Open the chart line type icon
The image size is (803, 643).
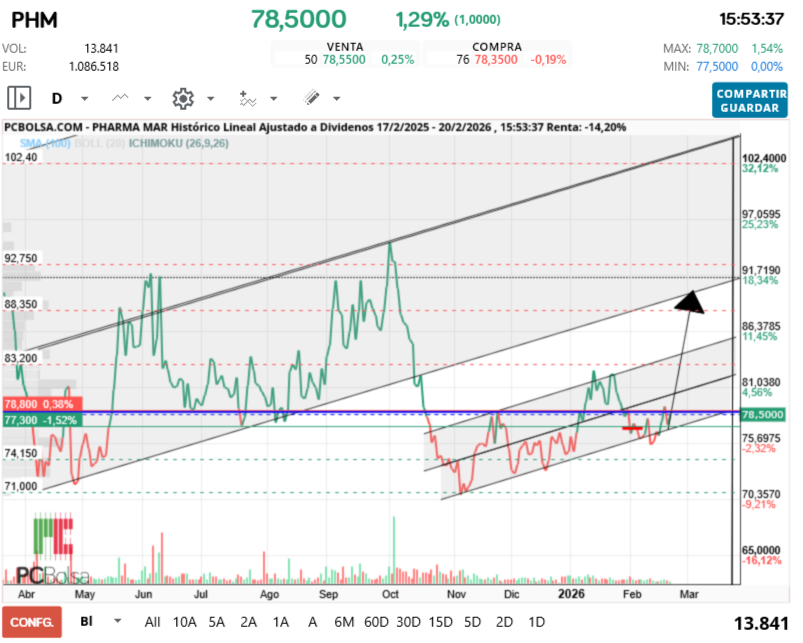coord(120,98)
